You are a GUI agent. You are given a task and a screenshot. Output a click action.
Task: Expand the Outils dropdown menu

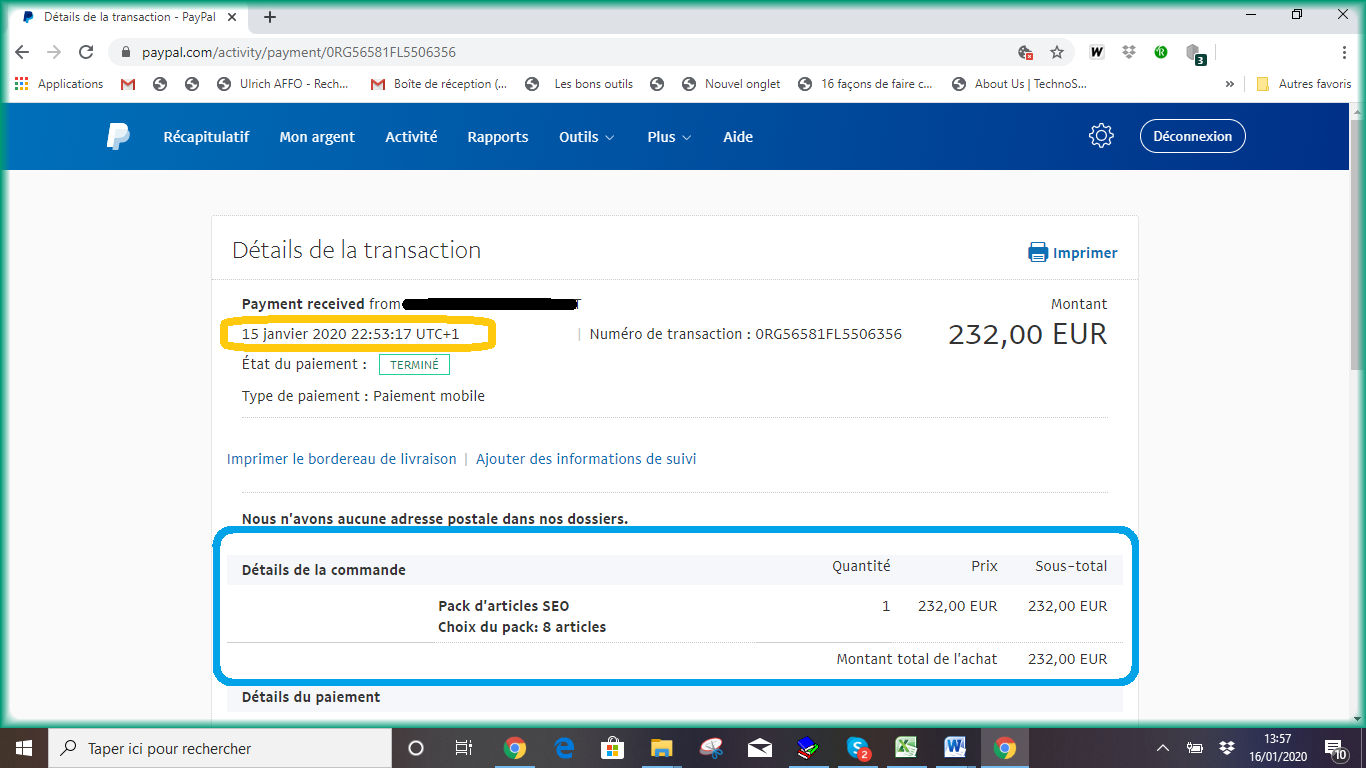586,137
